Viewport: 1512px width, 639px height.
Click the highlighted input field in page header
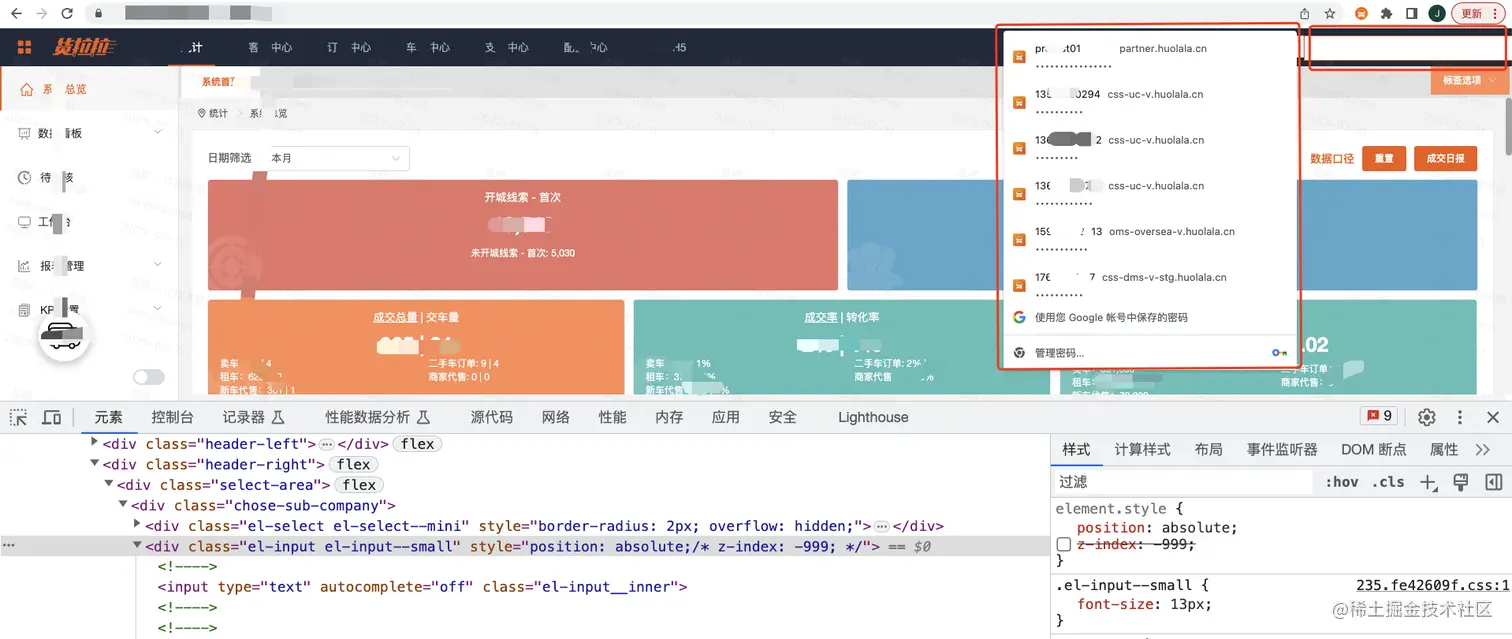pyautogui.click(x=1408, y=47)
